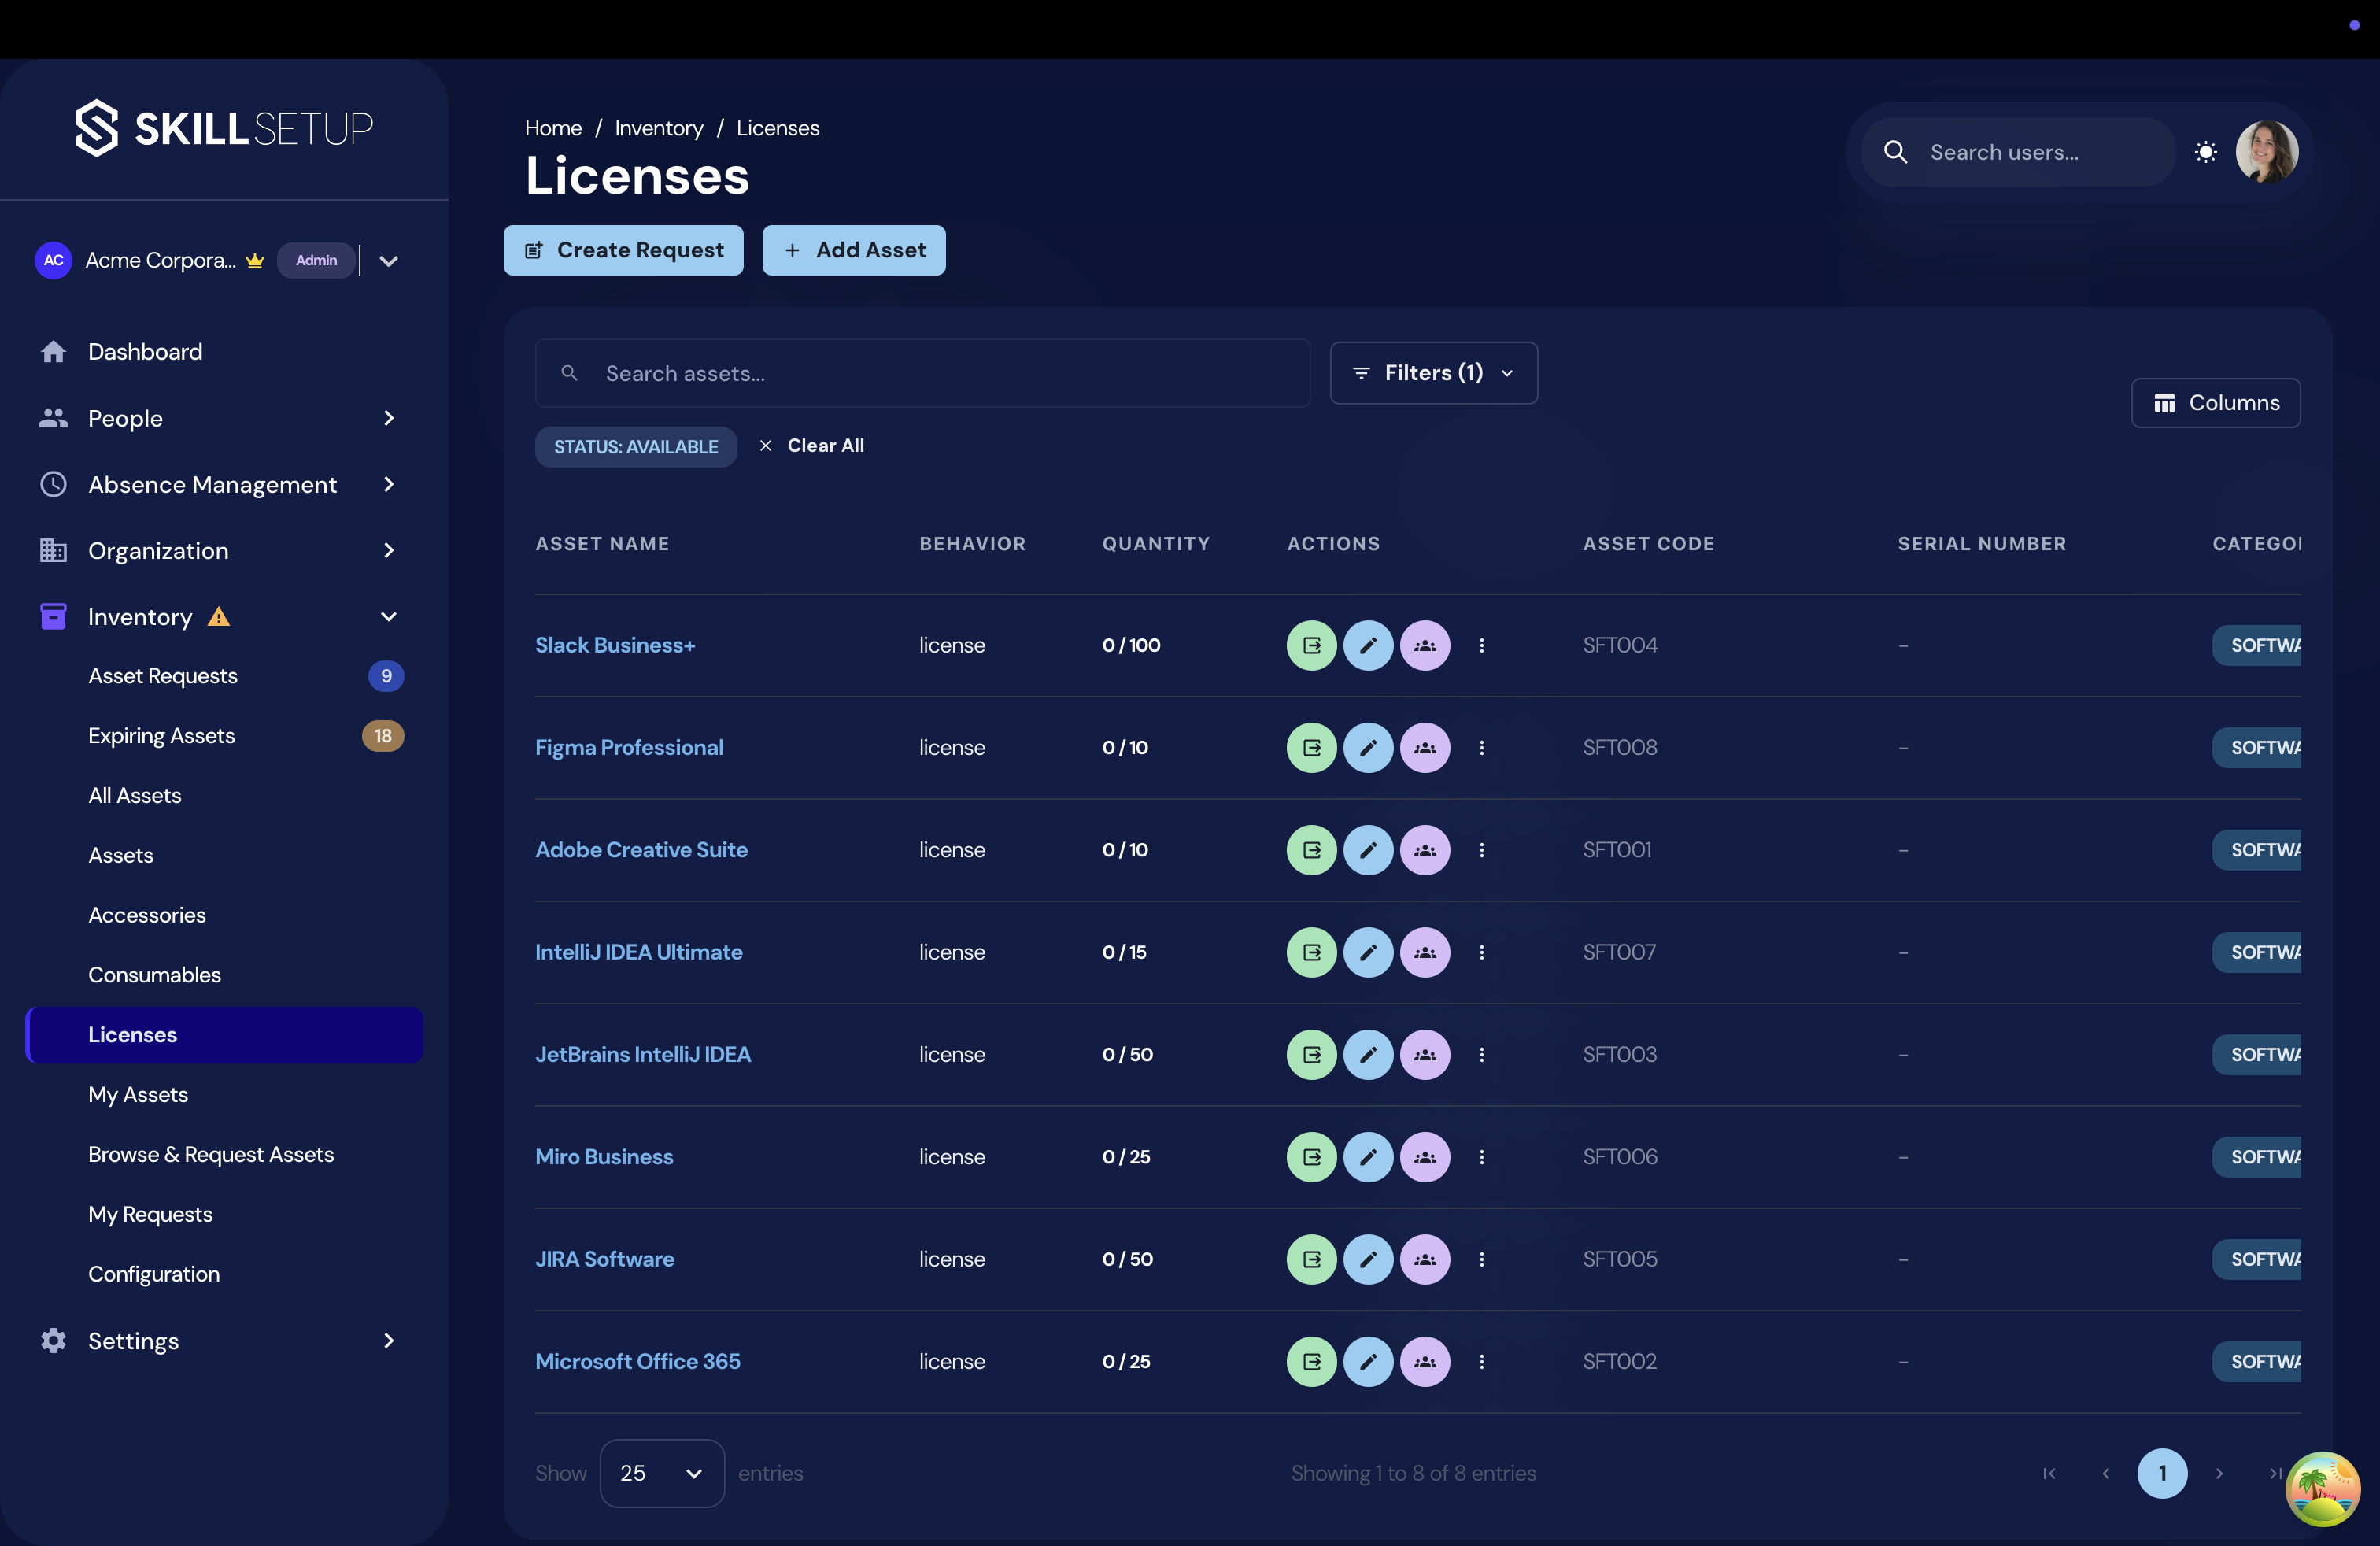Toggle light theme with the sun icon
Viewport: 2380px width, 1546px height.
(2206, 152)
